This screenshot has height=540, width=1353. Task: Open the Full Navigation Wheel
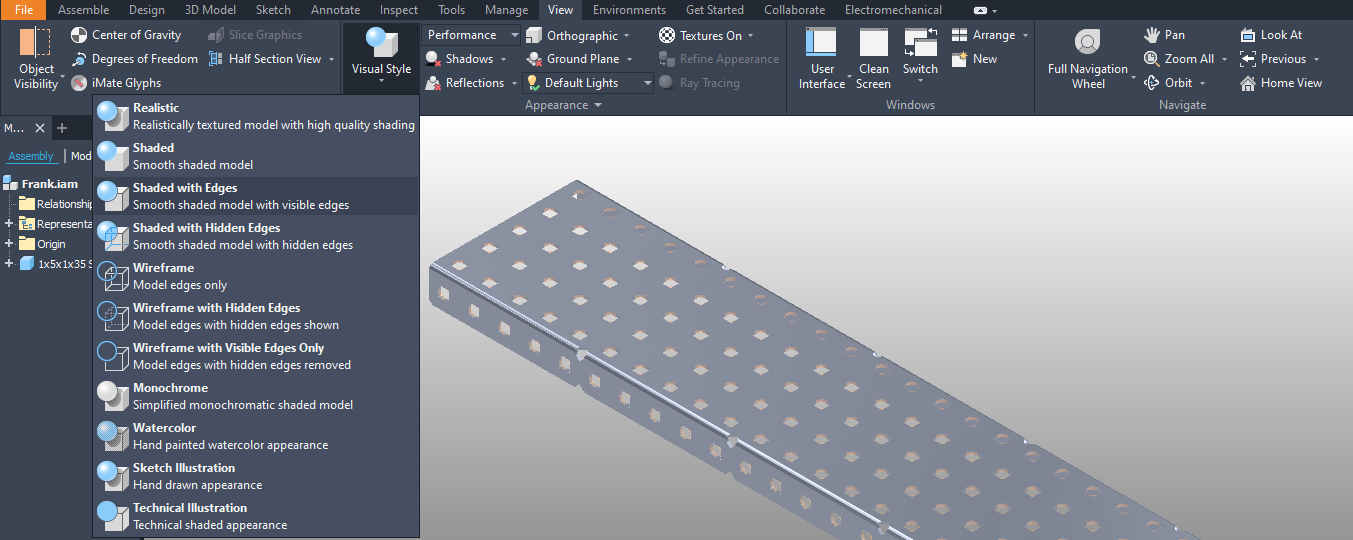1088,59
